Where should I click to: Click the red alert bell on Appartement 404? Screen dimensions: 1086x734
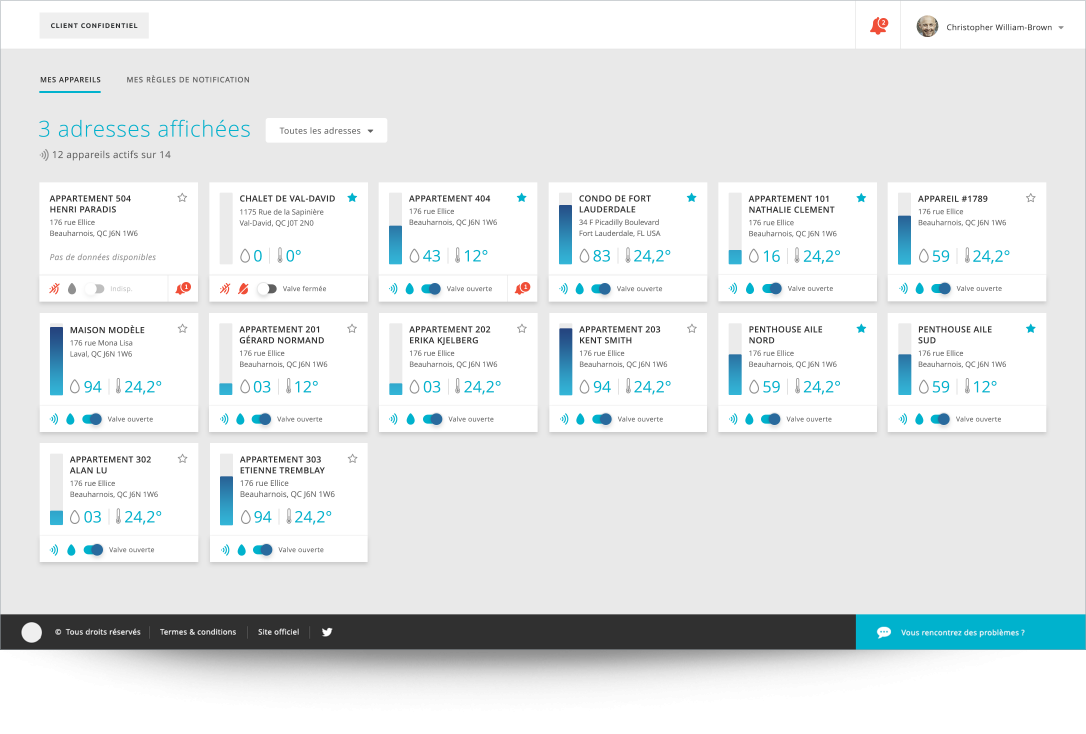point(522,288)
